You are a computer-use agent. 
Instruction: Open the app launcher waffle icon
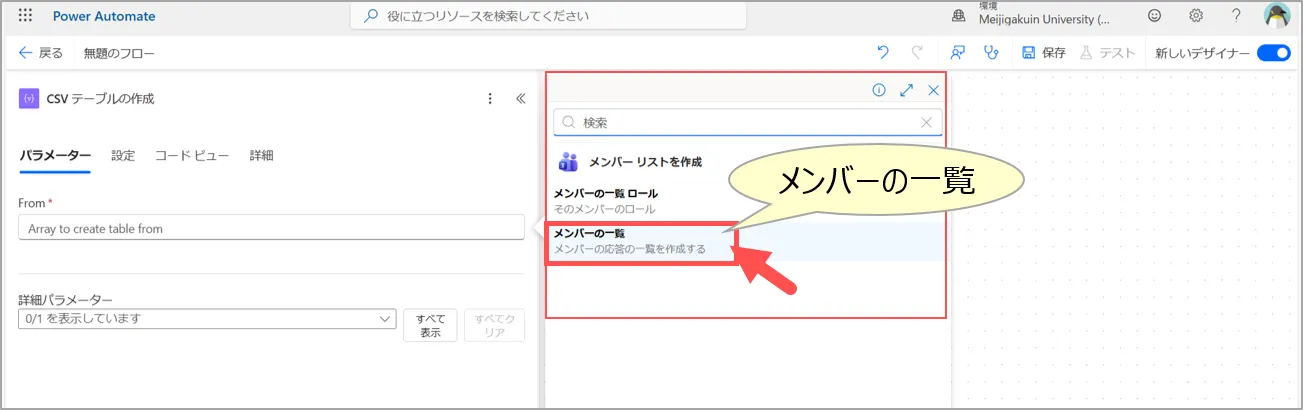pyautogui.click(x=26, y=16)
